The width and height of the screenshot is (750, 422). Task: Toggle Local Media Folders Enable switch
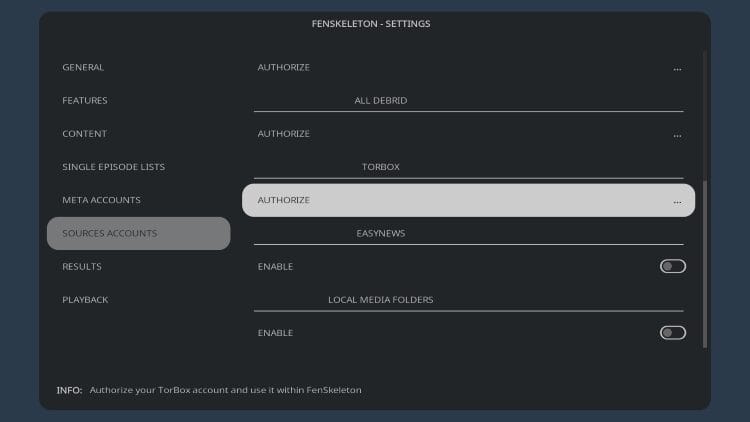(x=673, y=333)
